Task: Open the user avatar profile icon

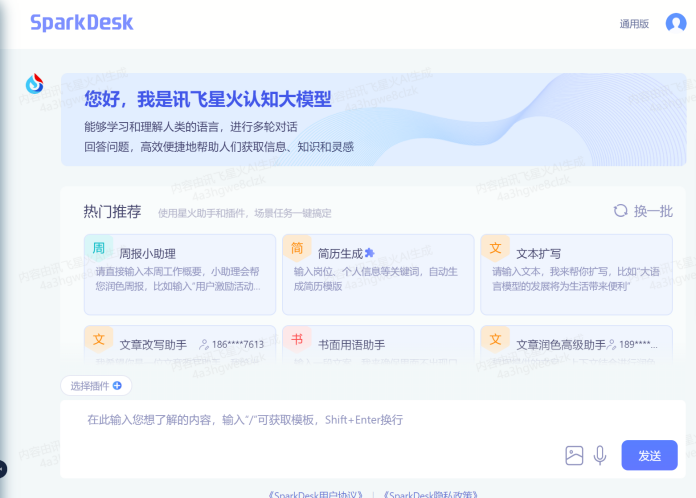Action: click(676, 23)
